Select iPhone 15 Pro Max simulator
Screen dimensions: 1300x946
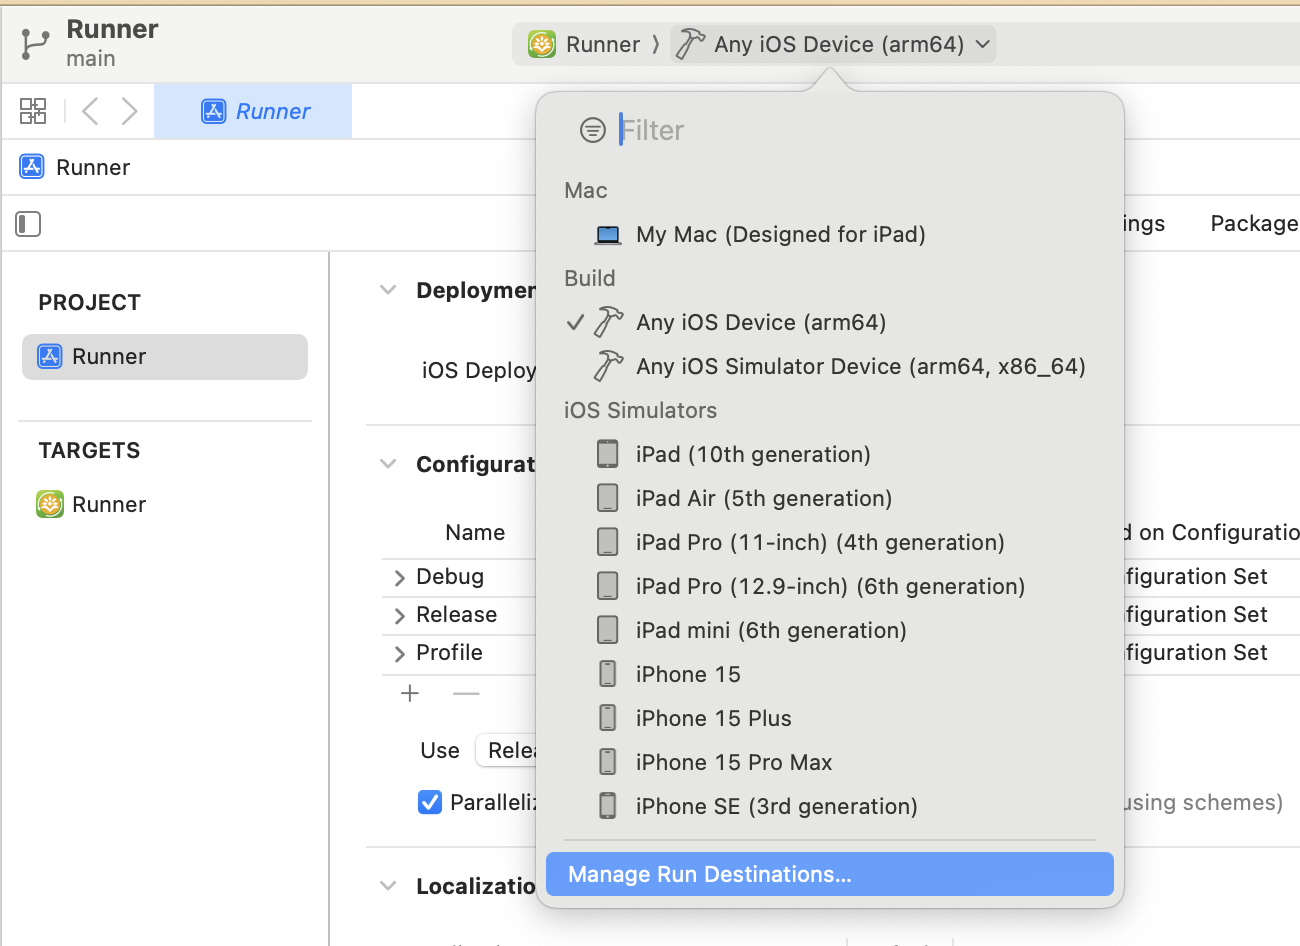click(x=733, y=762)
